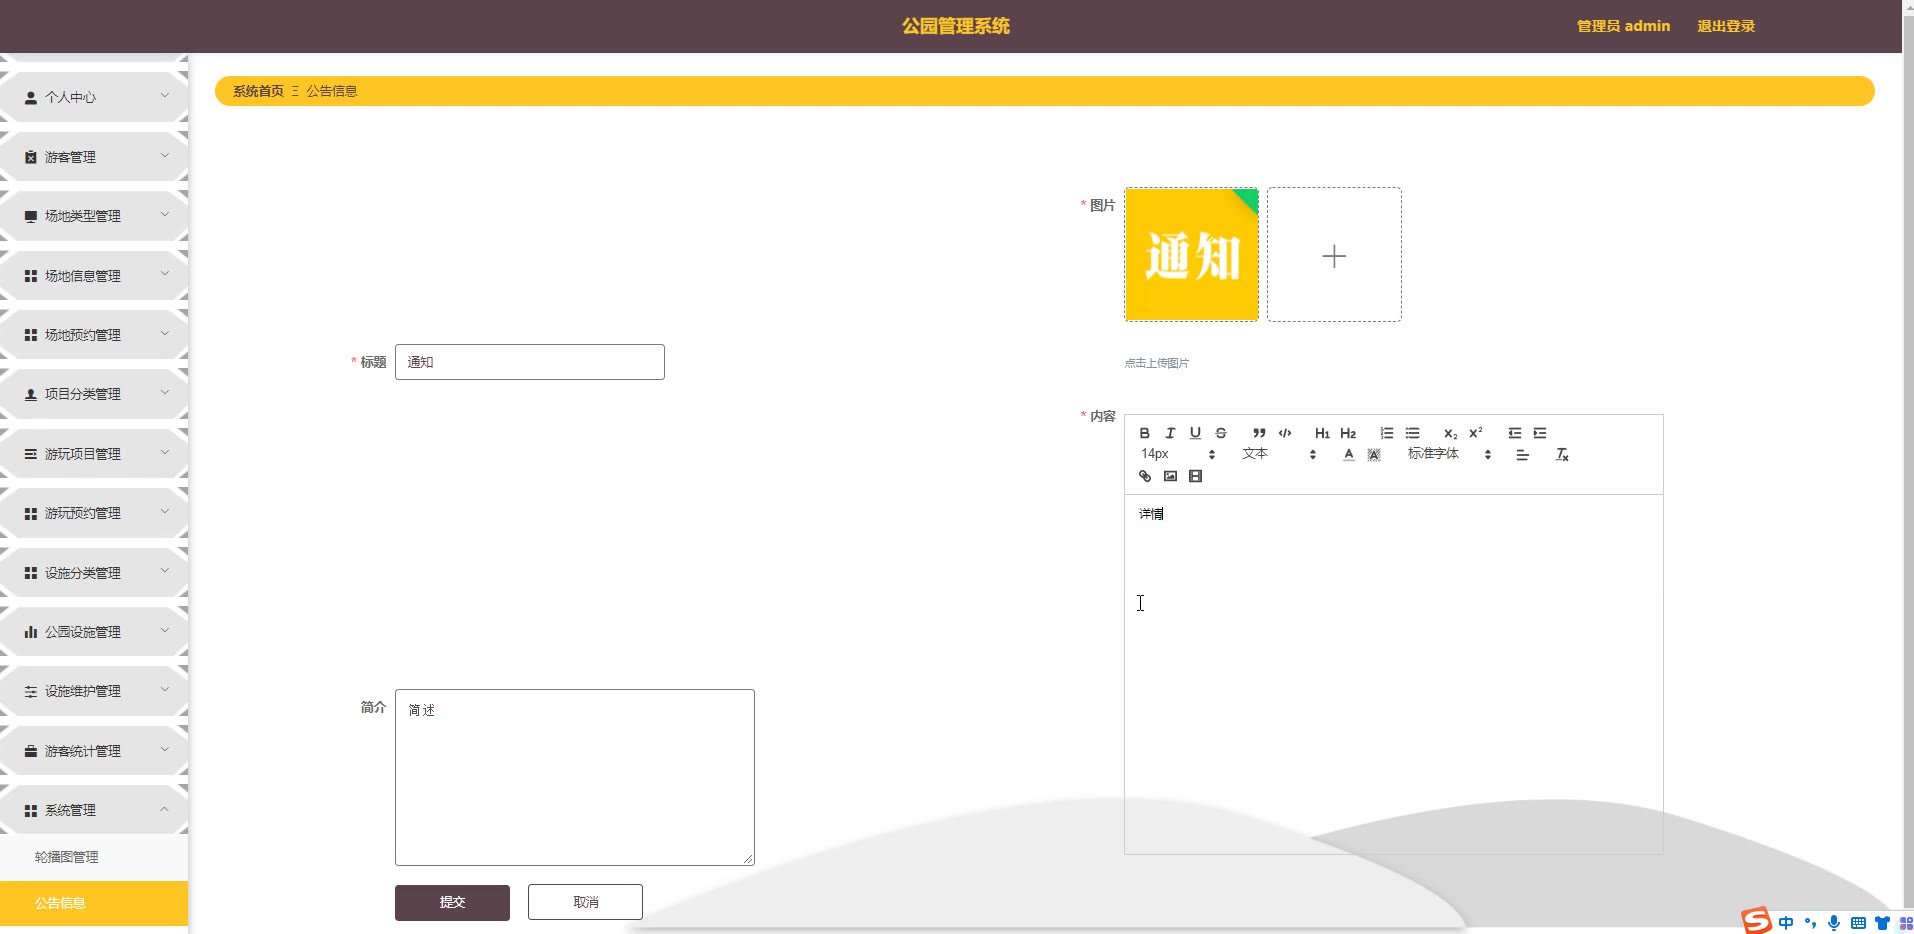Expand the 游玩预约管理 sidebar menu
1914x934 pixels.
point(94,513)
